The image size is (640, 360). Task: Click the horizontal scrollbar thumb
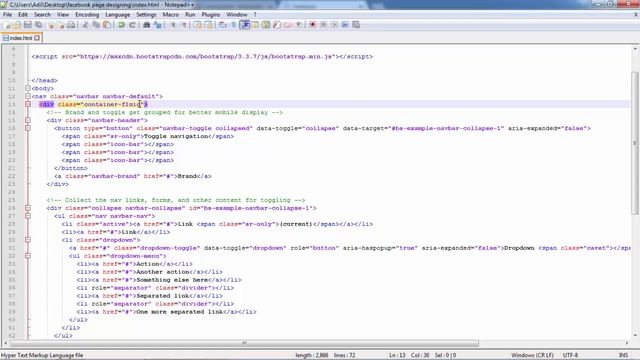click(x=245, y=343)
